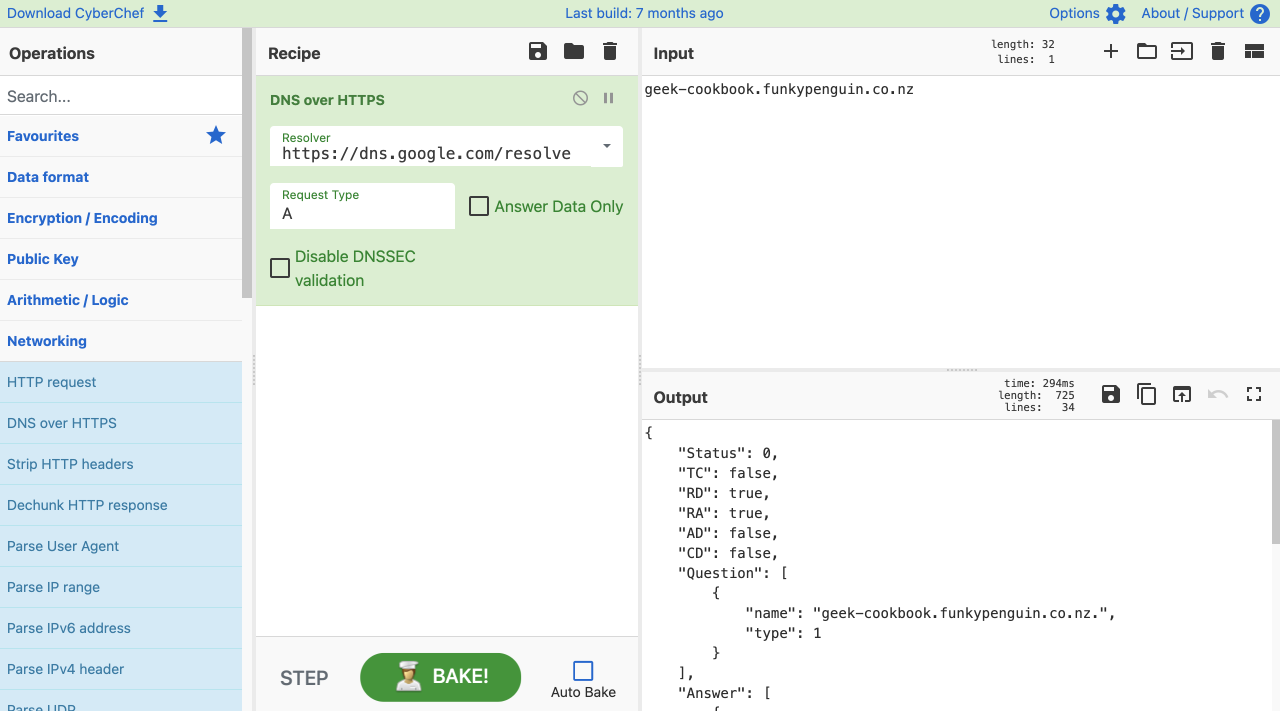Viewport: 1280px width, 711px height.
Task: Enable Answer Data Only
Action: (478, 206)
